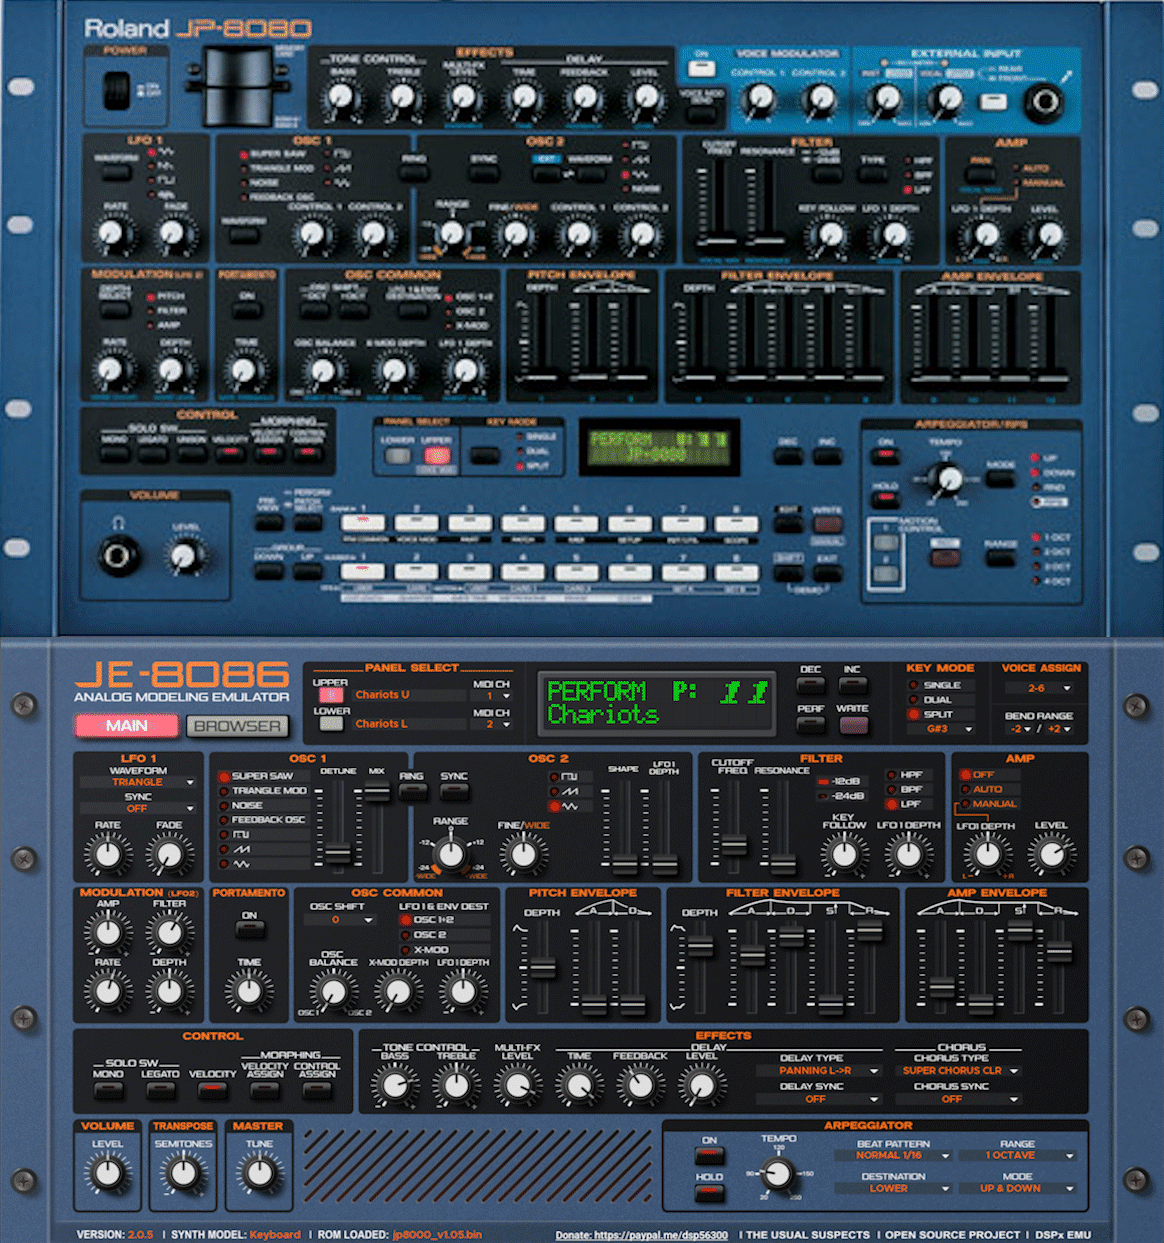The height and width of the screenshot is (1243, 1164).
Task: Click the Fine/Wide knob in OSC 2
Action: click(523, 855)
